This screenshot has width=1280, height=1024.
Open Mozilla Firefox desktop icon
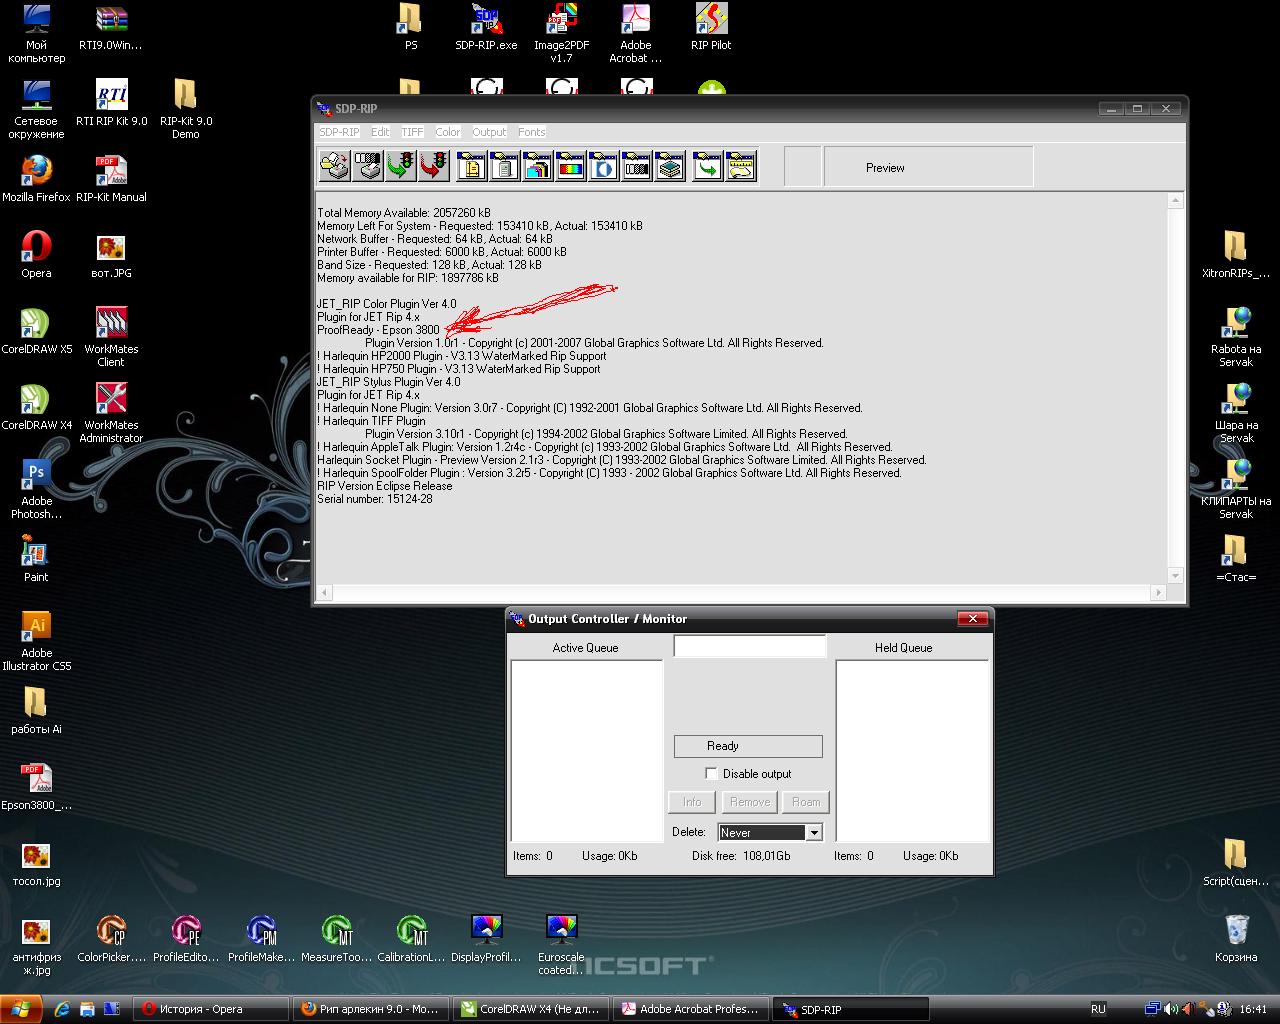pyautogui.click(x=36, y=179)
